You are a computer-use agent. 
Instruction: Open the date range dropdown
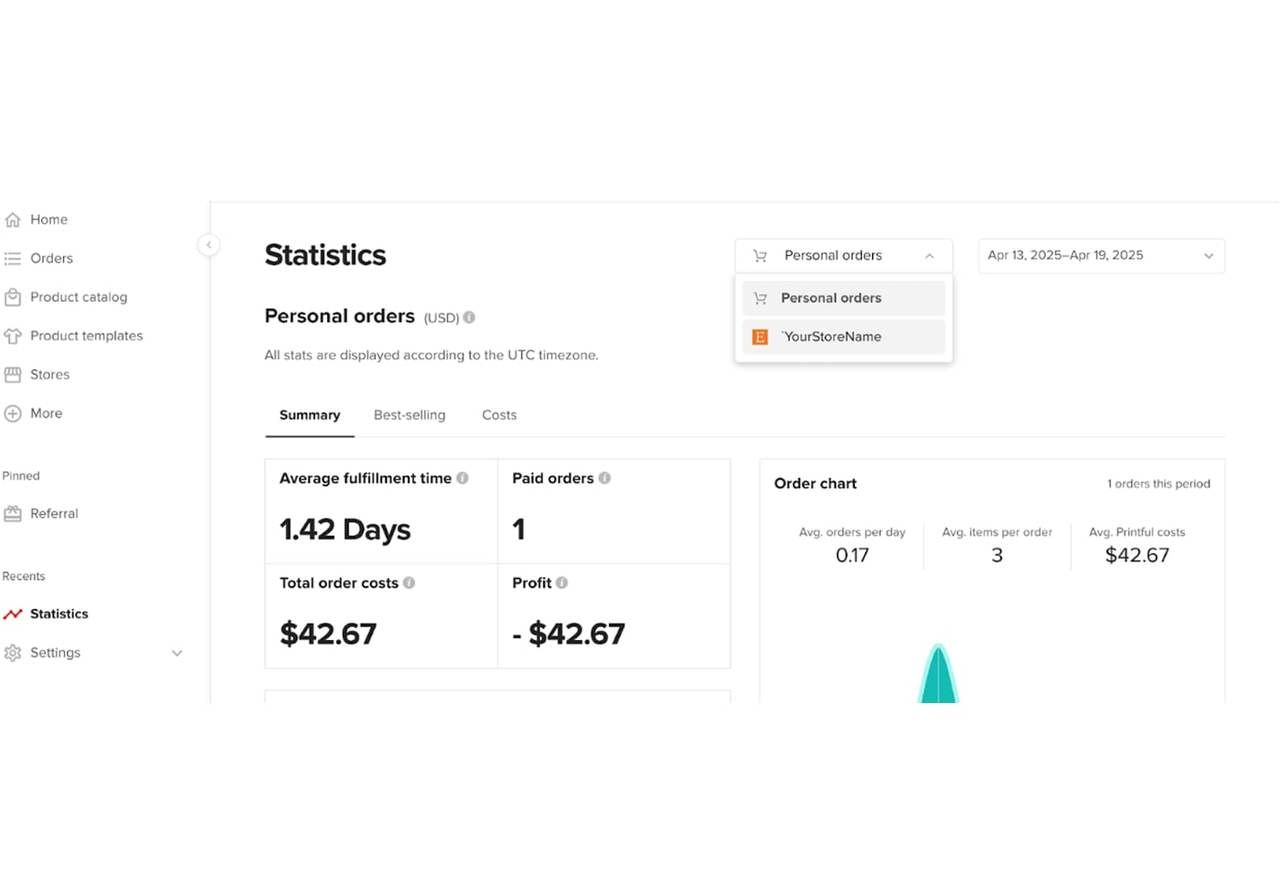coord(1100,255)
